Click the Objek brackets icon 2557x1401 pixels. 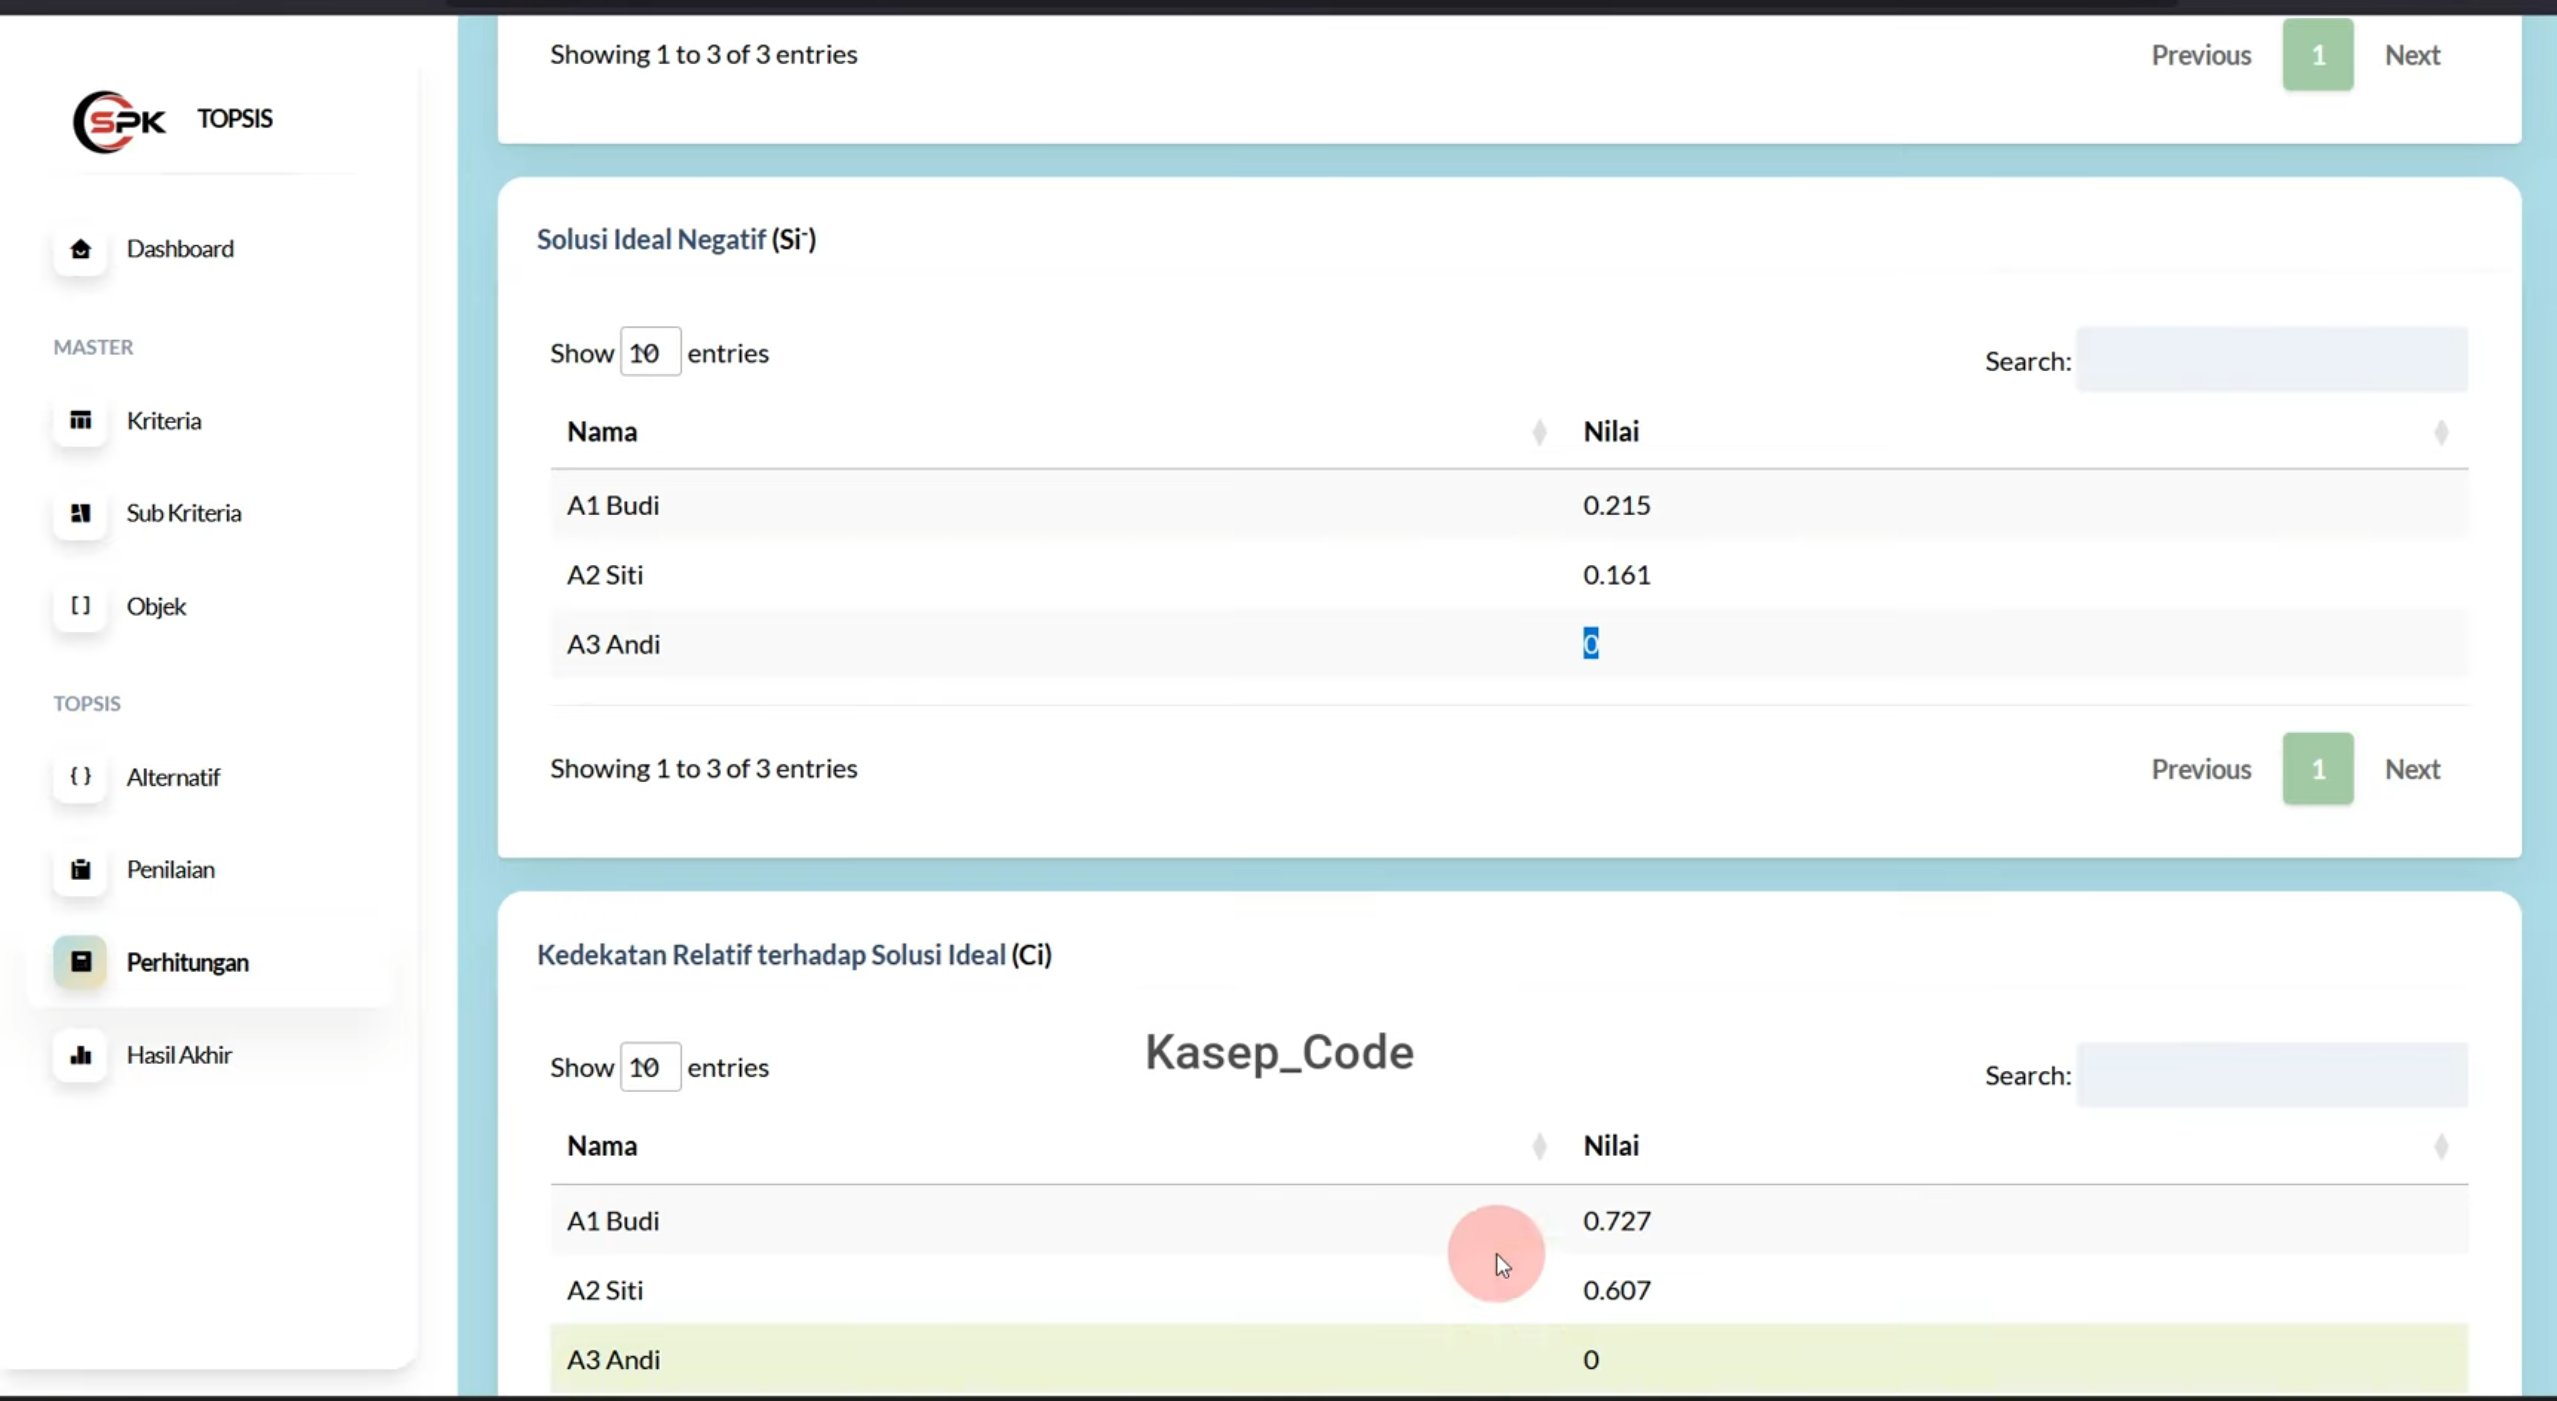click(80, 606)
